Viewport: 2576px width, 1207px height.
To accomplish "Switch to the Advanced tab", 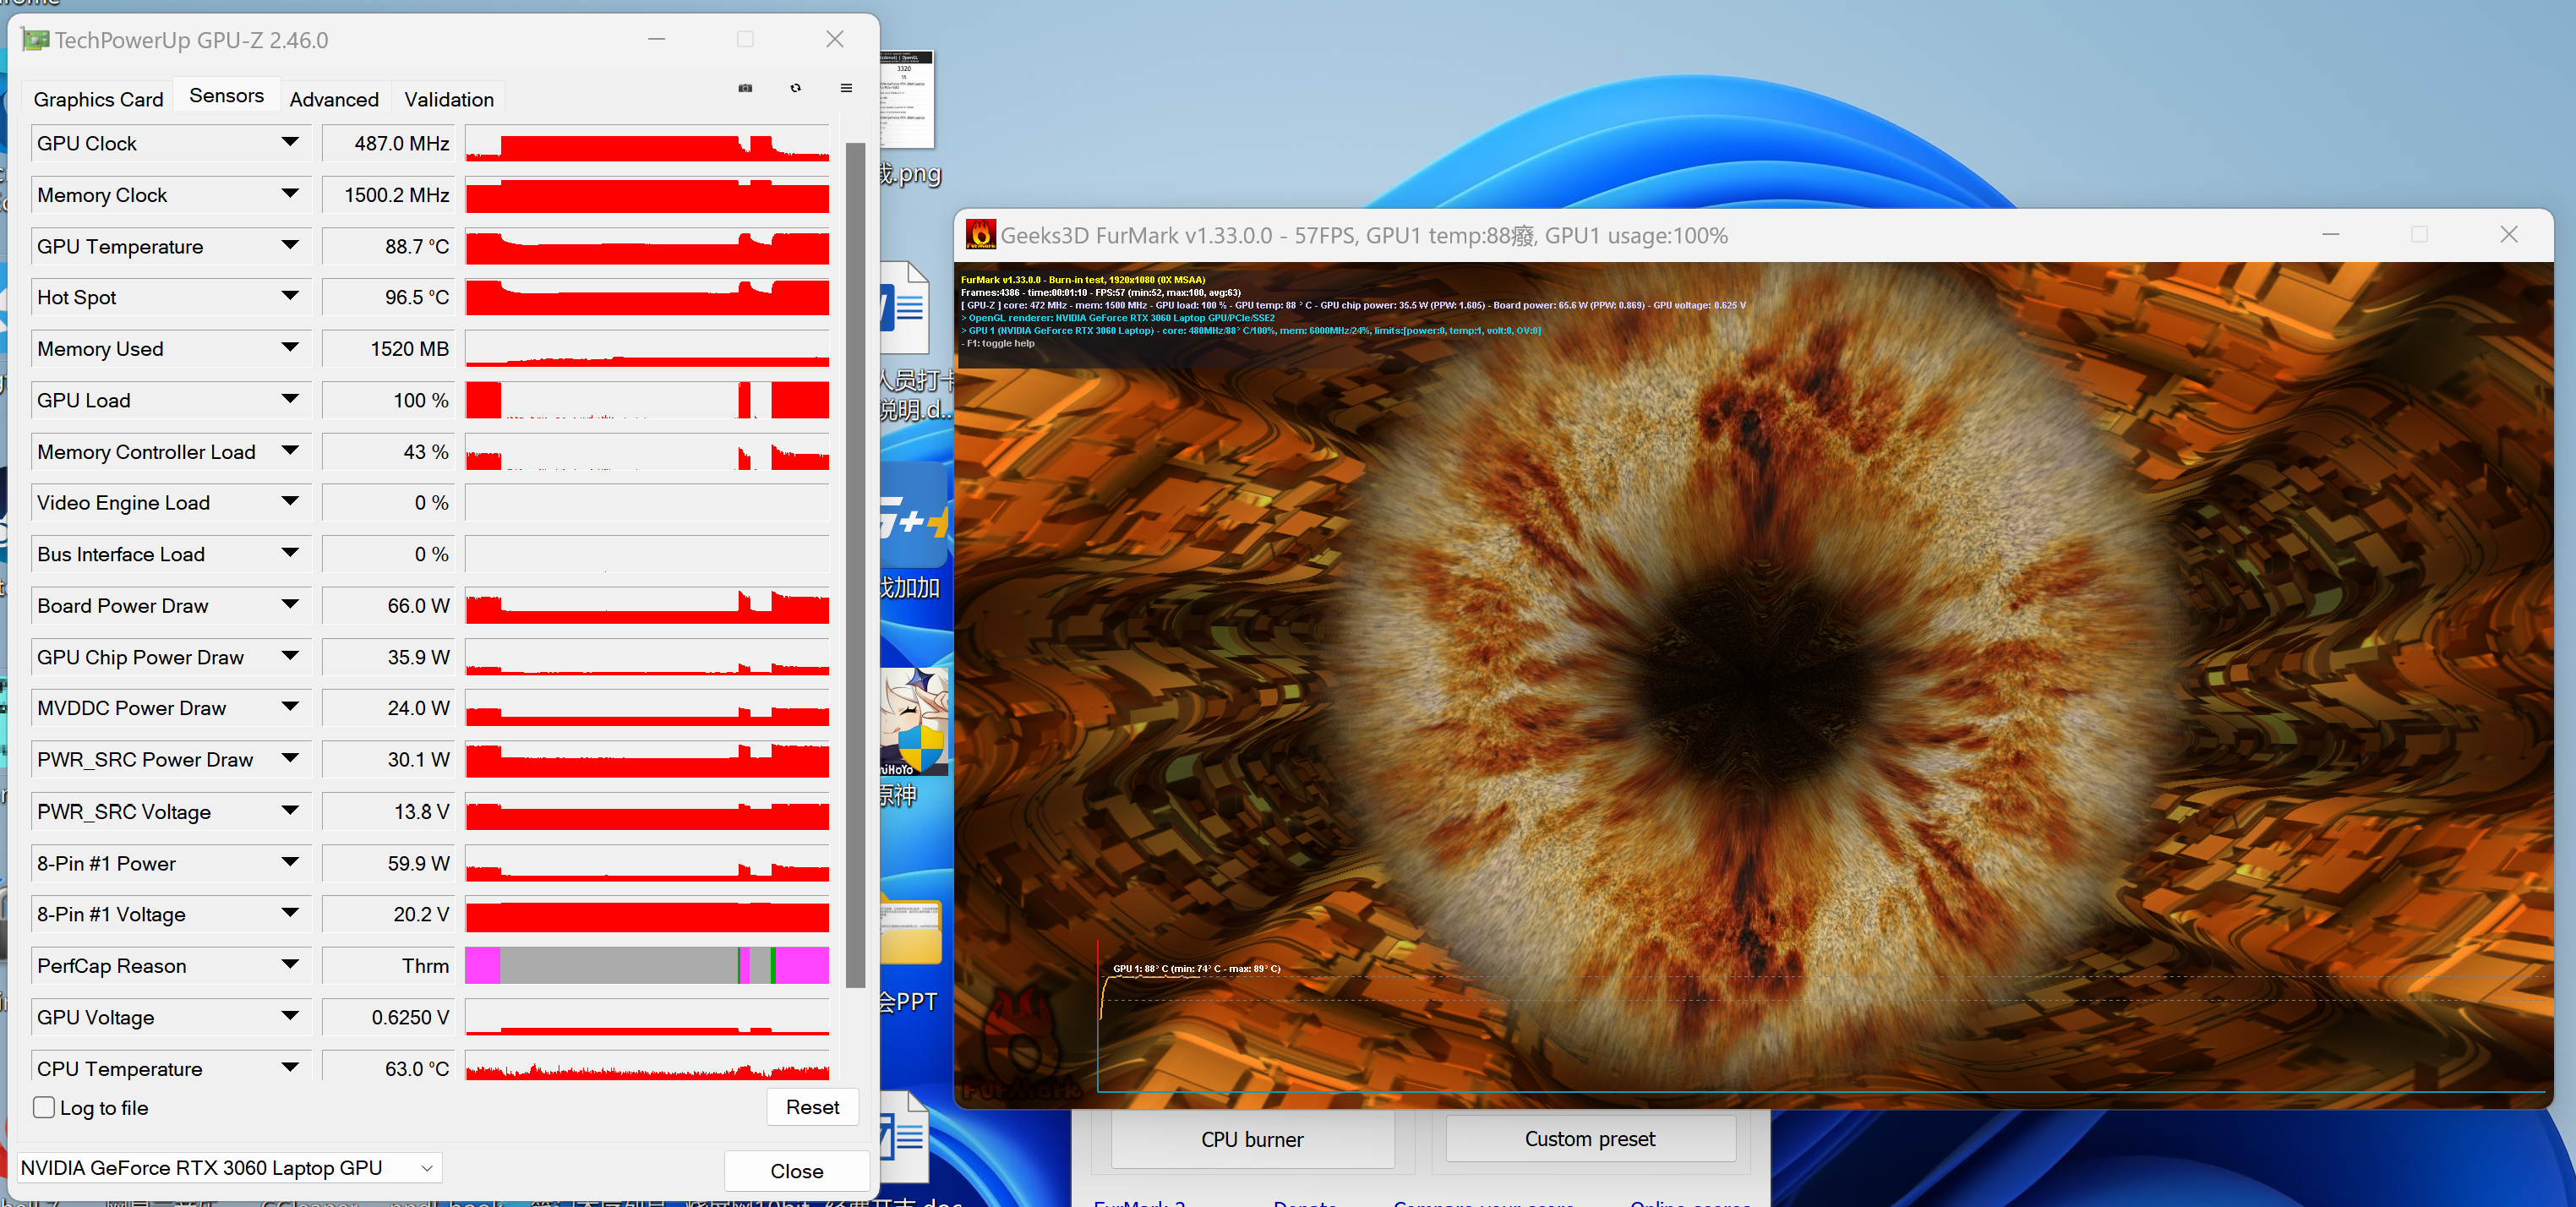I will pos(334,99).
